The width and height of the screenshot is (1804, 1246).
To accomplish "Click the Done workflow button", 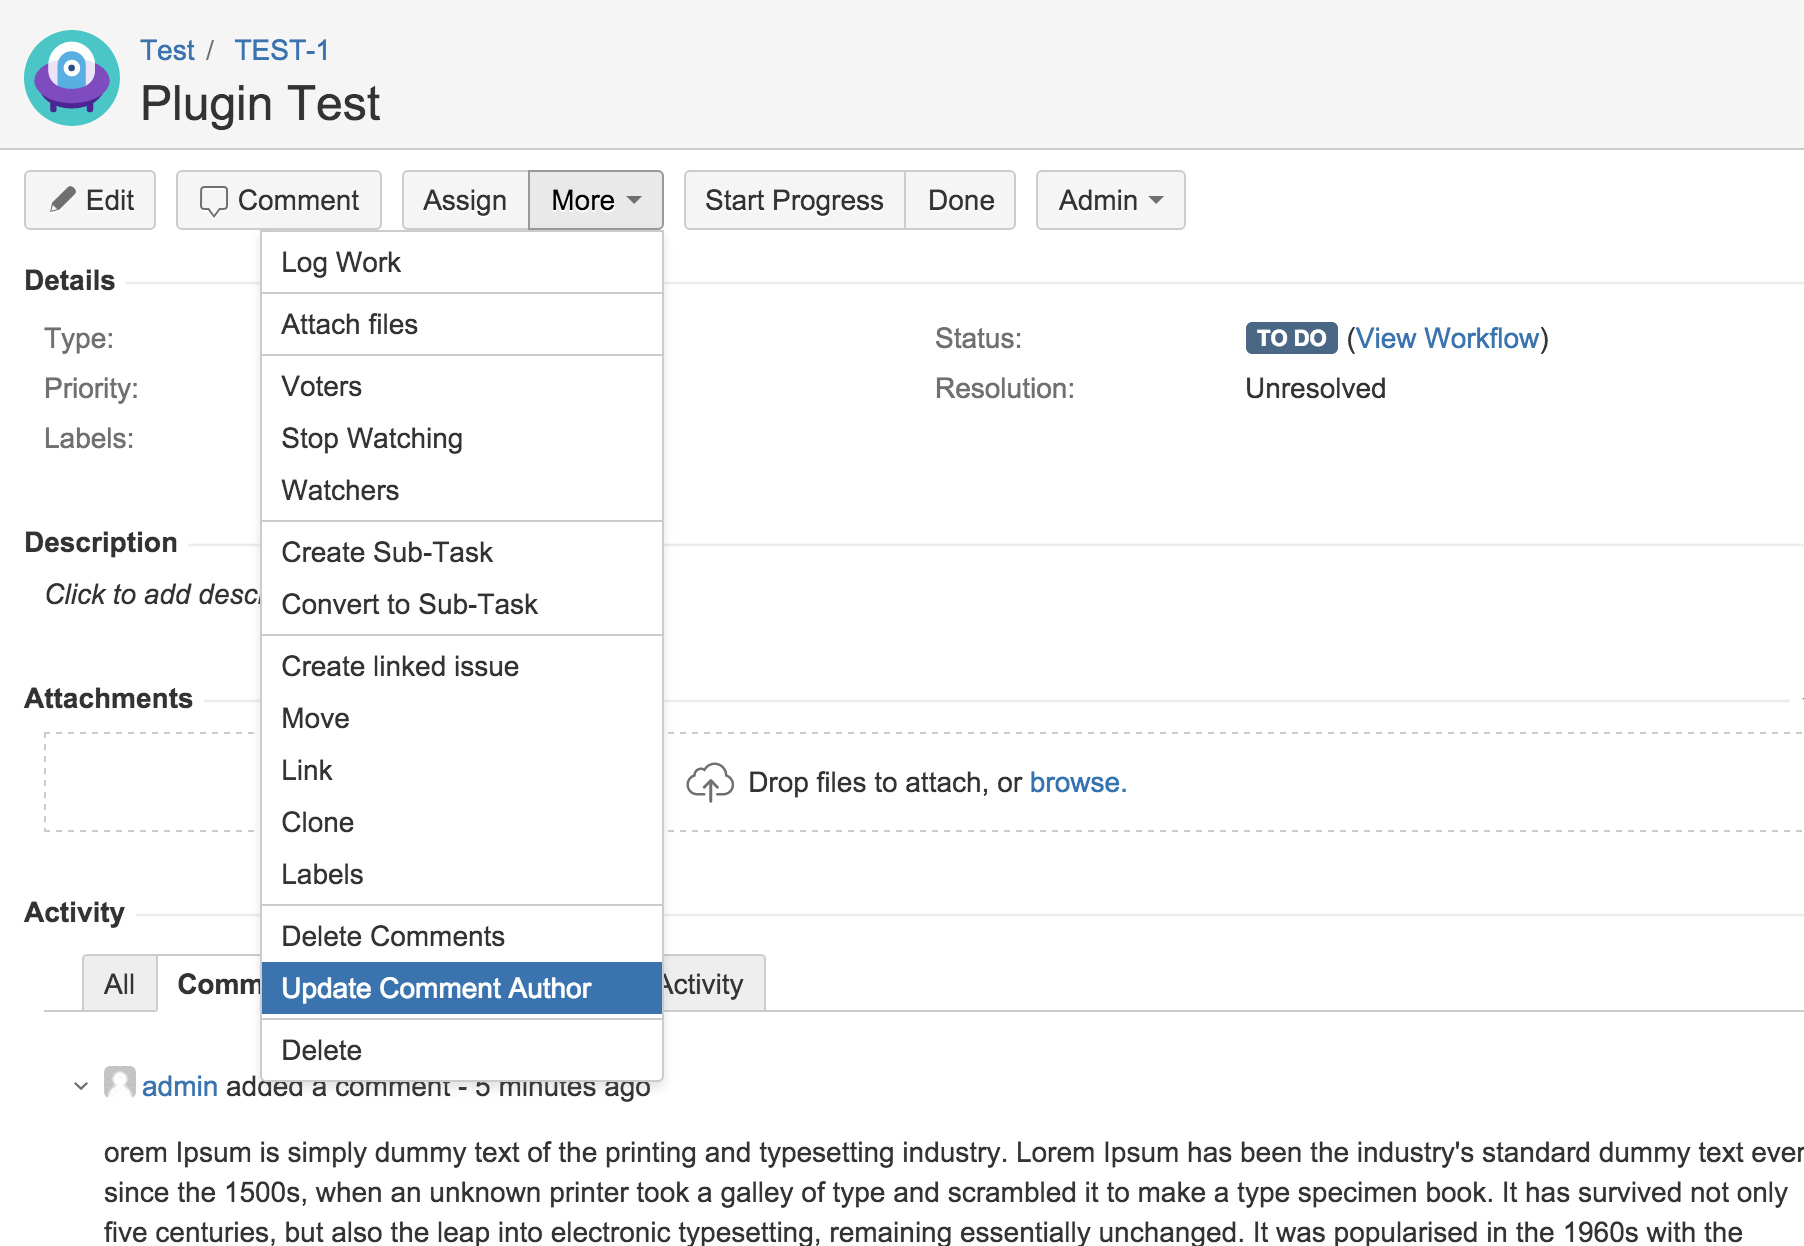I will point(961,200).
